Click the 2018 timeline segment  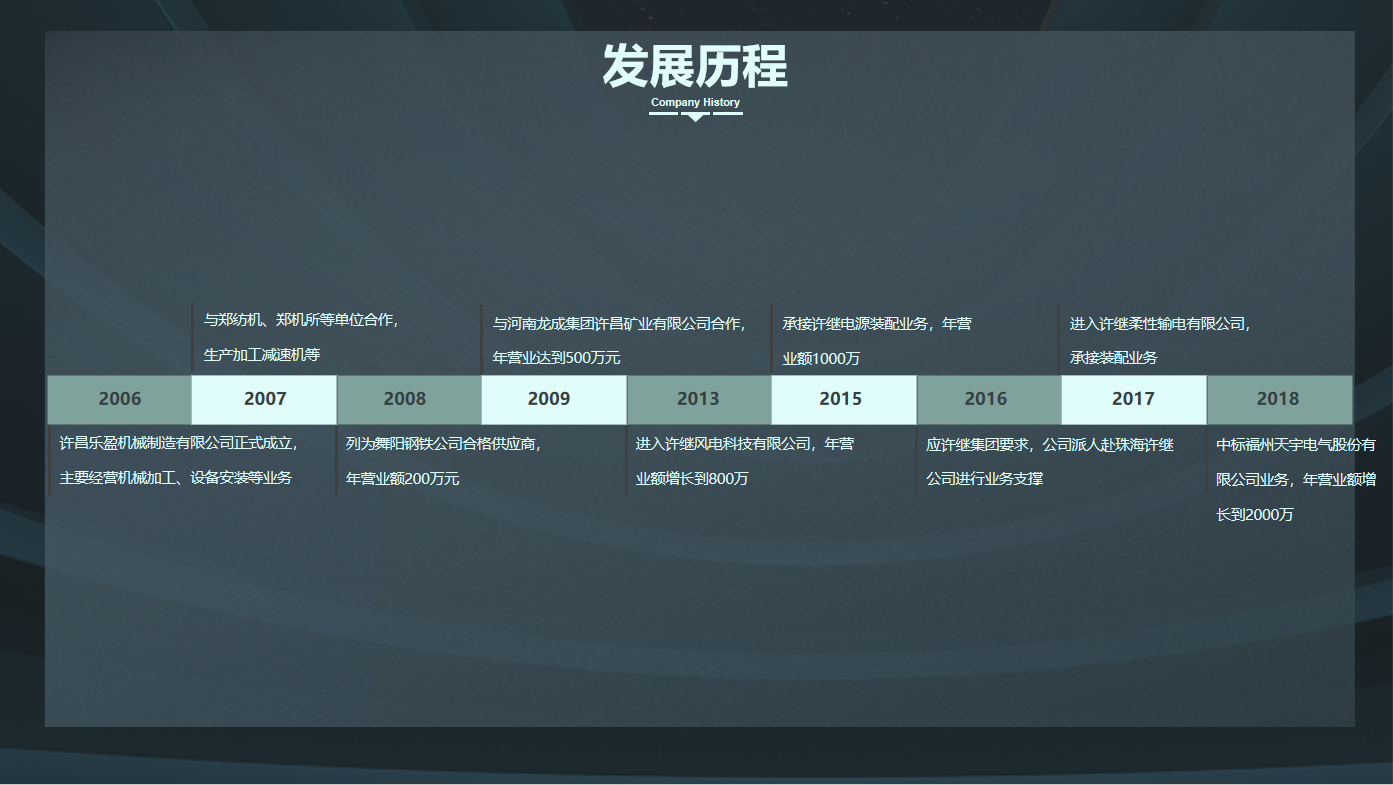(x=1279, y=400)
